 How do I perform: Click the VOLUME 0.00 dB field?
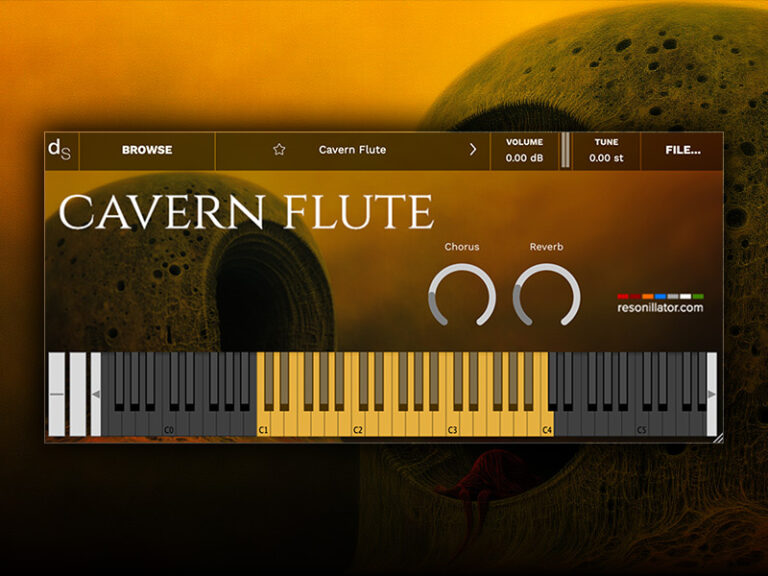524,151
